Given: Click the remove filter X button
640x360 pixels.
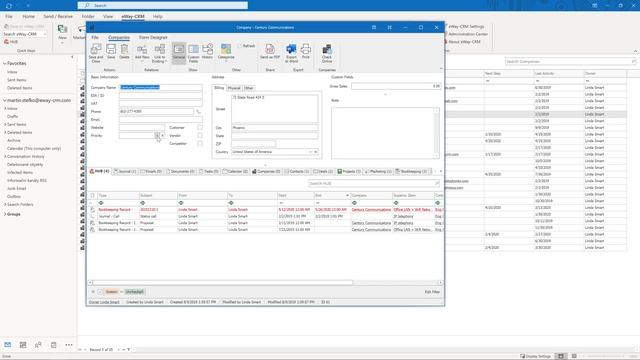Looking at the screenshot, I should point(93,292).
